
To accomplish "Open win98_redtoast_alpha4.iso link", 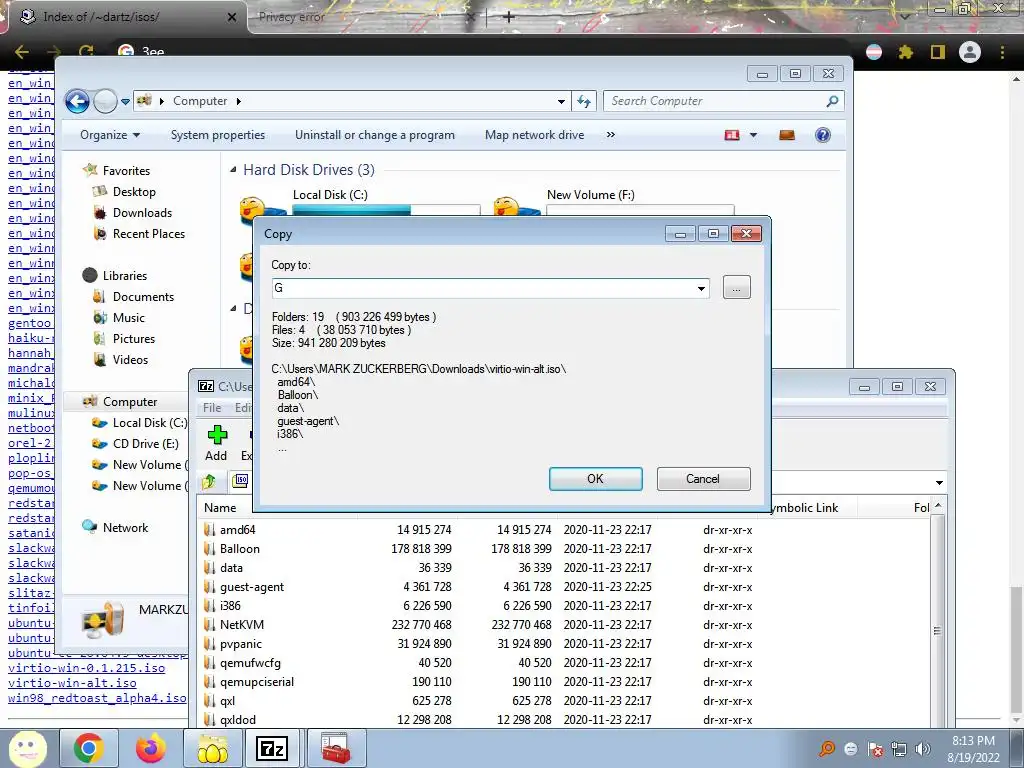I will tap(97, 698).
